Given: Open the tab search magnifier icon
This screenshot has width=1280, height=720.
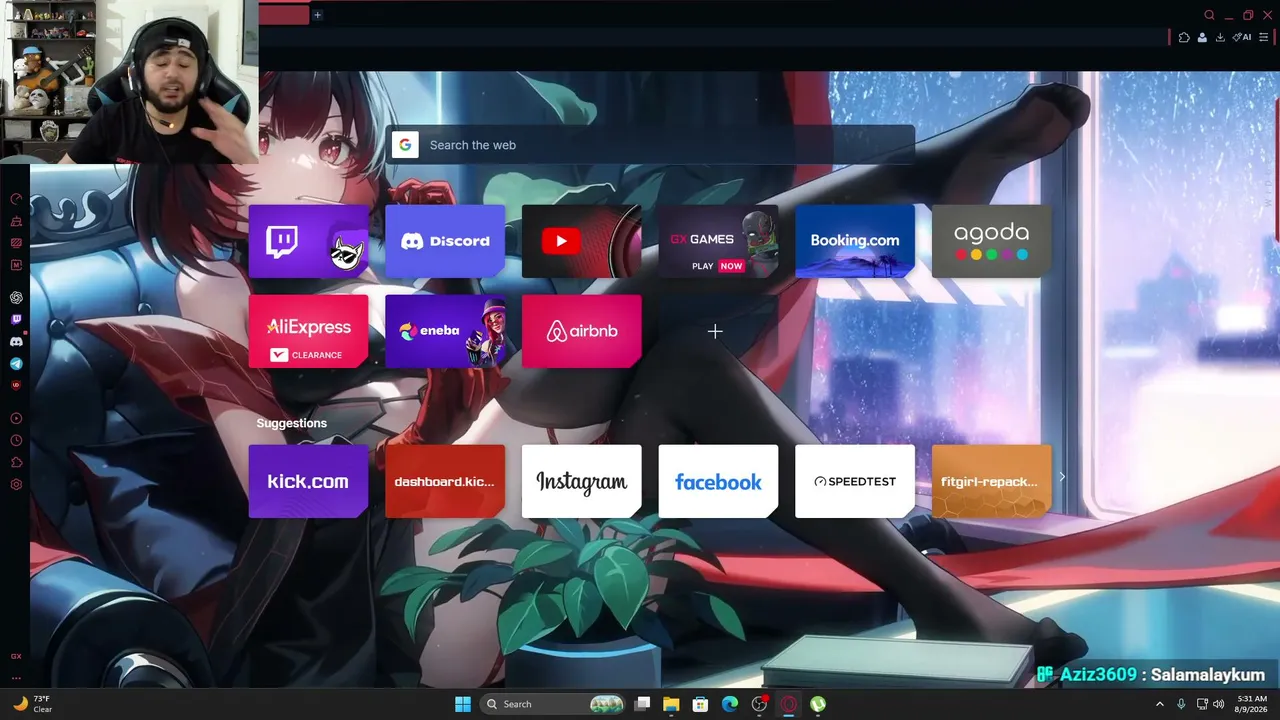Looking at the screenshot, I should [x=1209, y=15].
